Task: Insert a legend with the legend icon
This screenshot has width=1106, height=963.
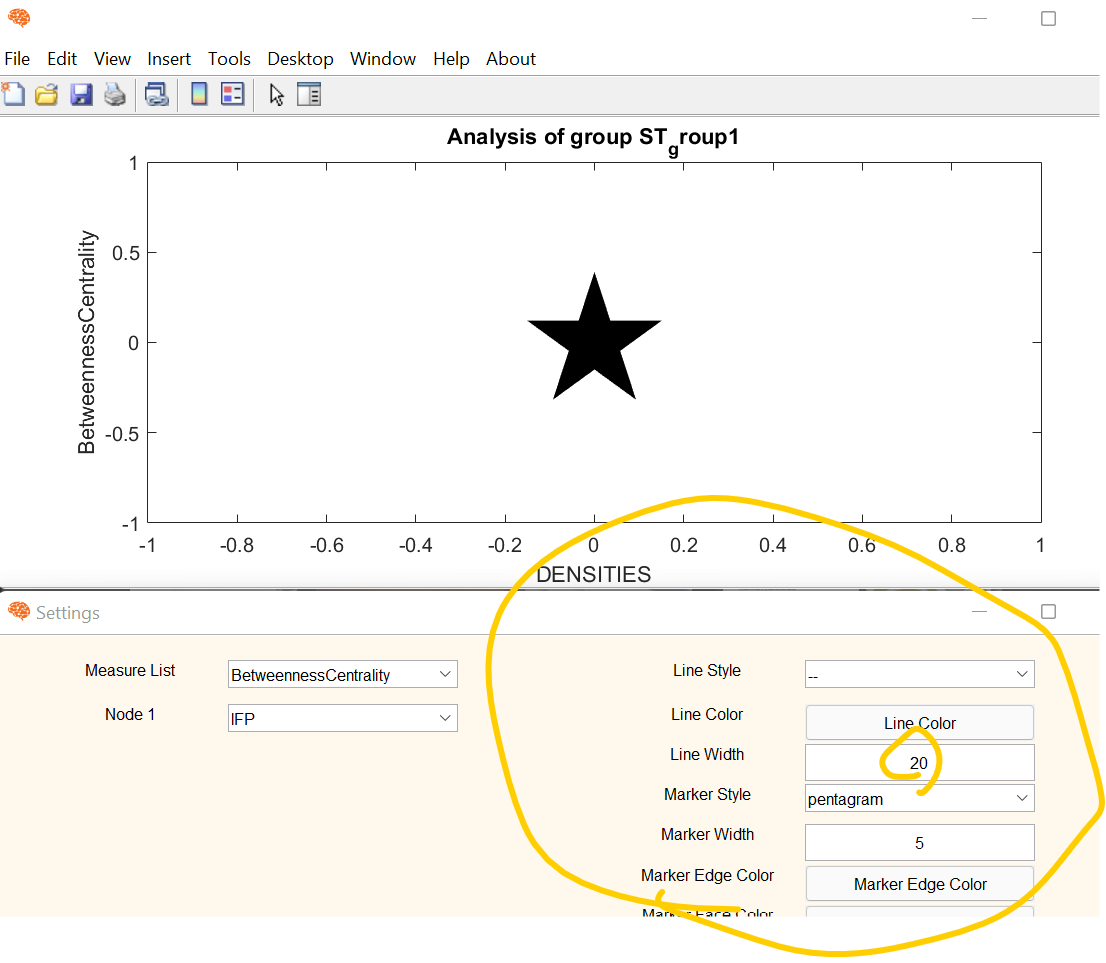Action: point(232,93)
